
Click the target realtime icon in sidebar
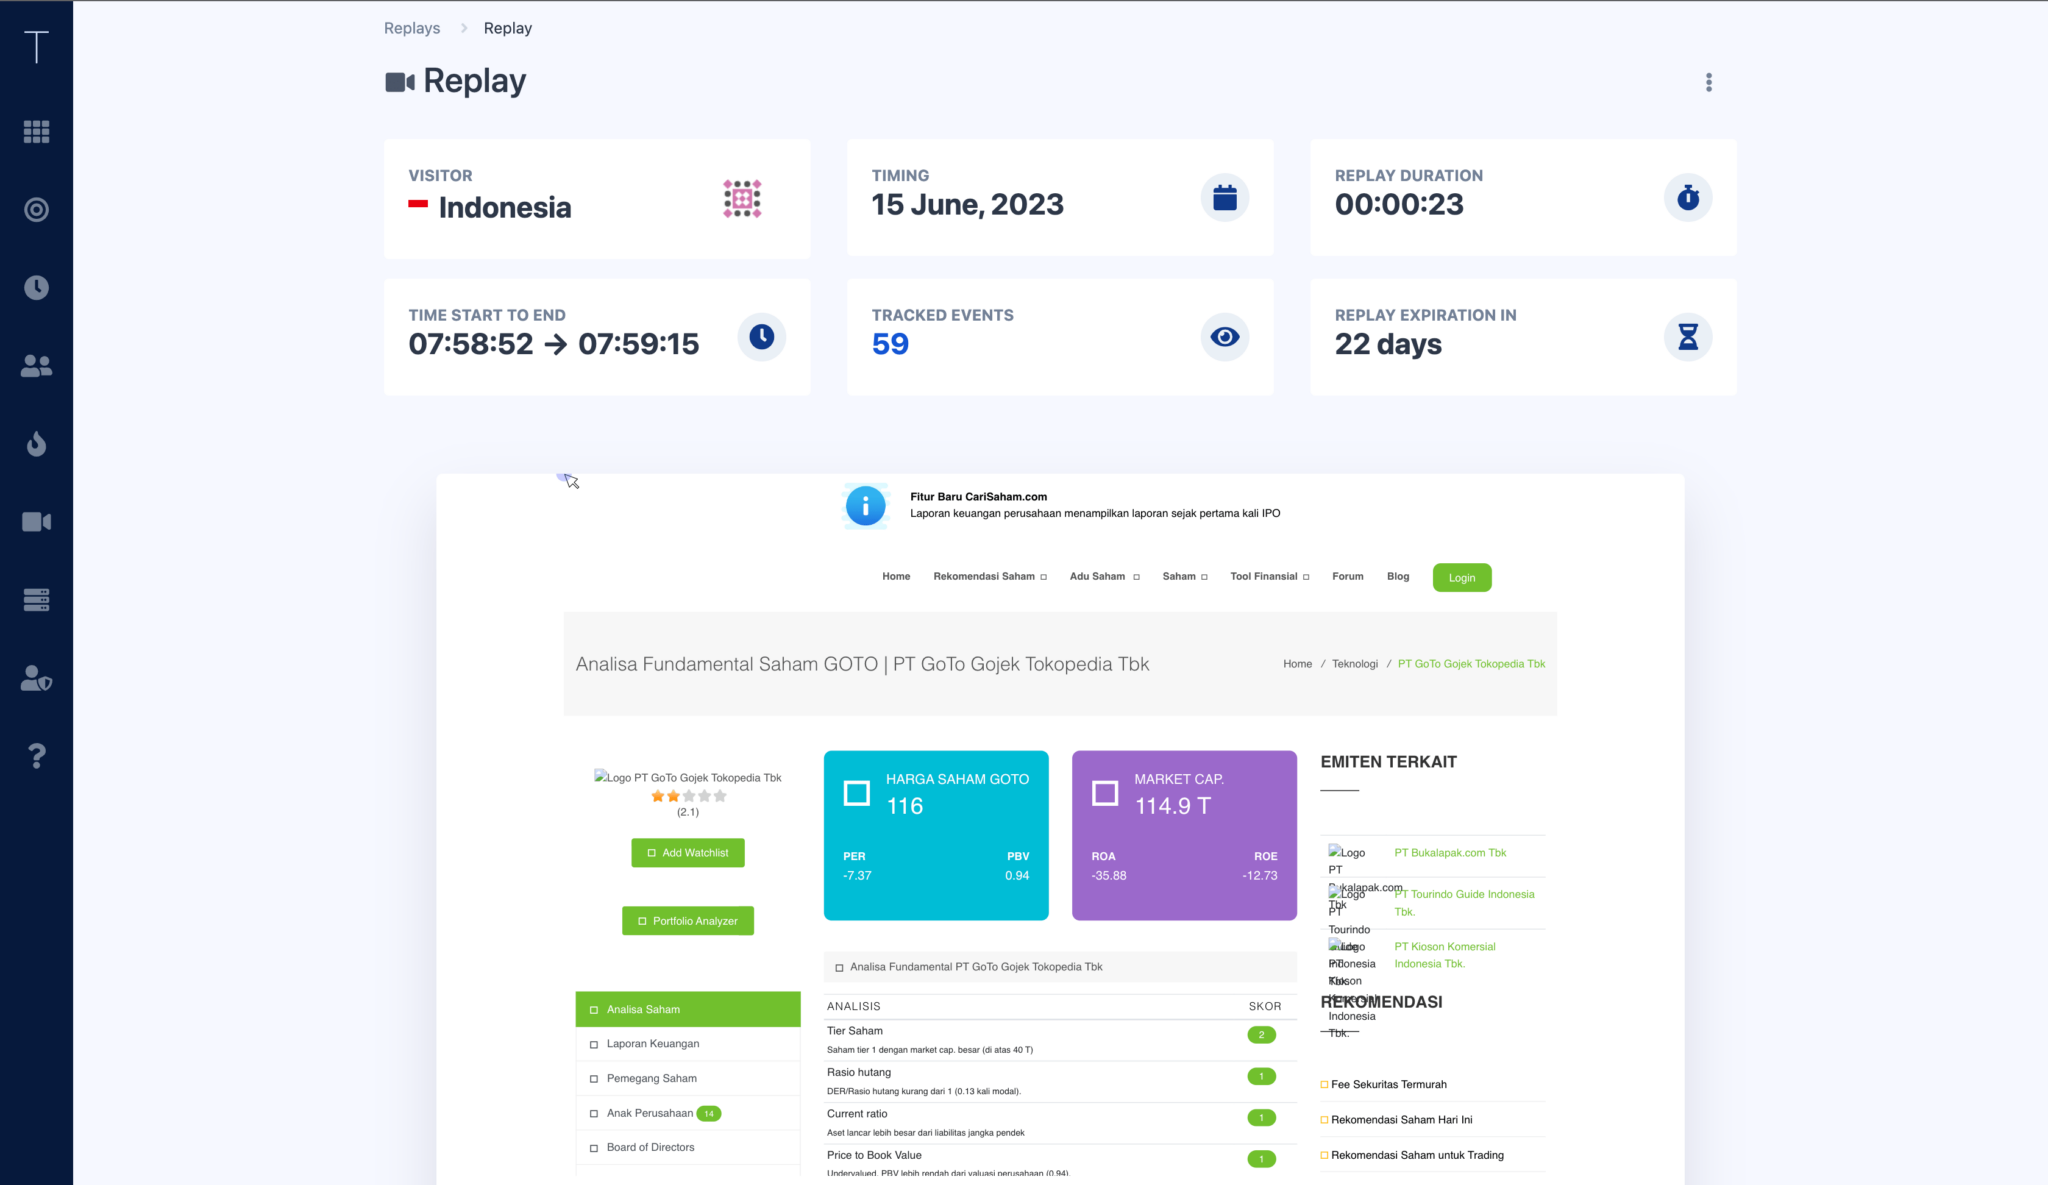[36, 210]
